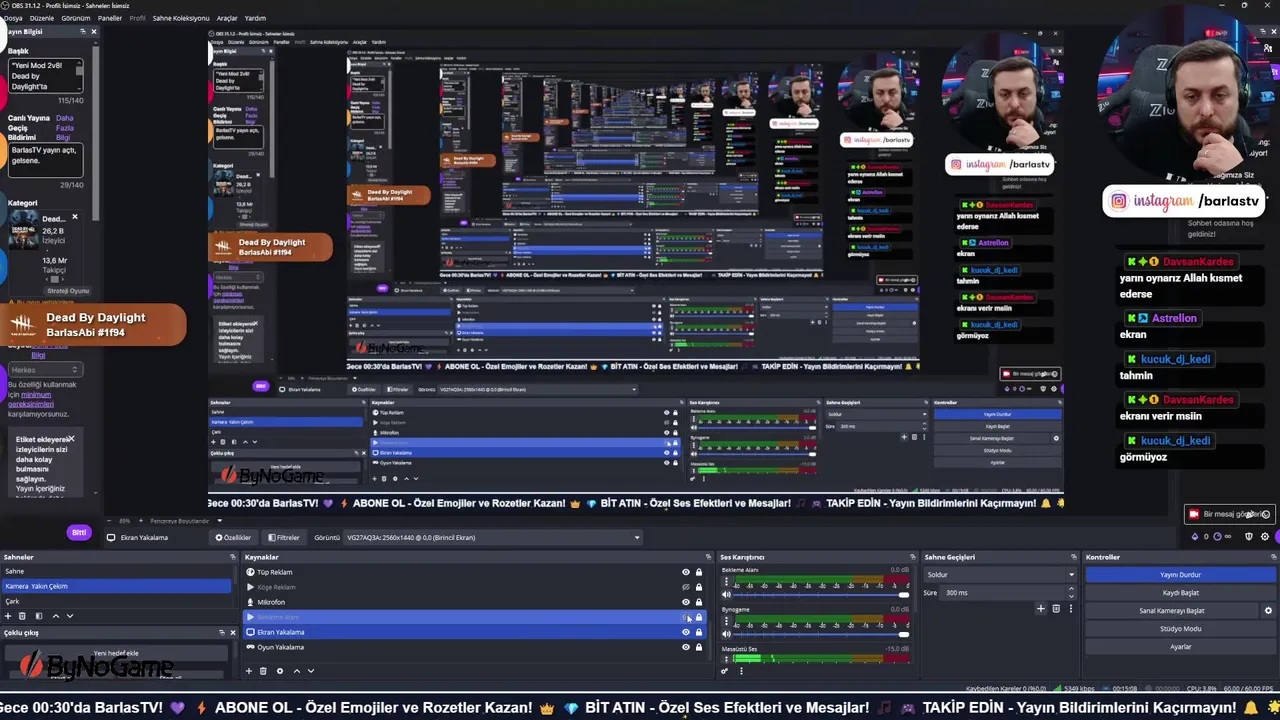Open chat settings gear icon below chat
The image size is (1280, 720).
click(x=1265, y=537)
